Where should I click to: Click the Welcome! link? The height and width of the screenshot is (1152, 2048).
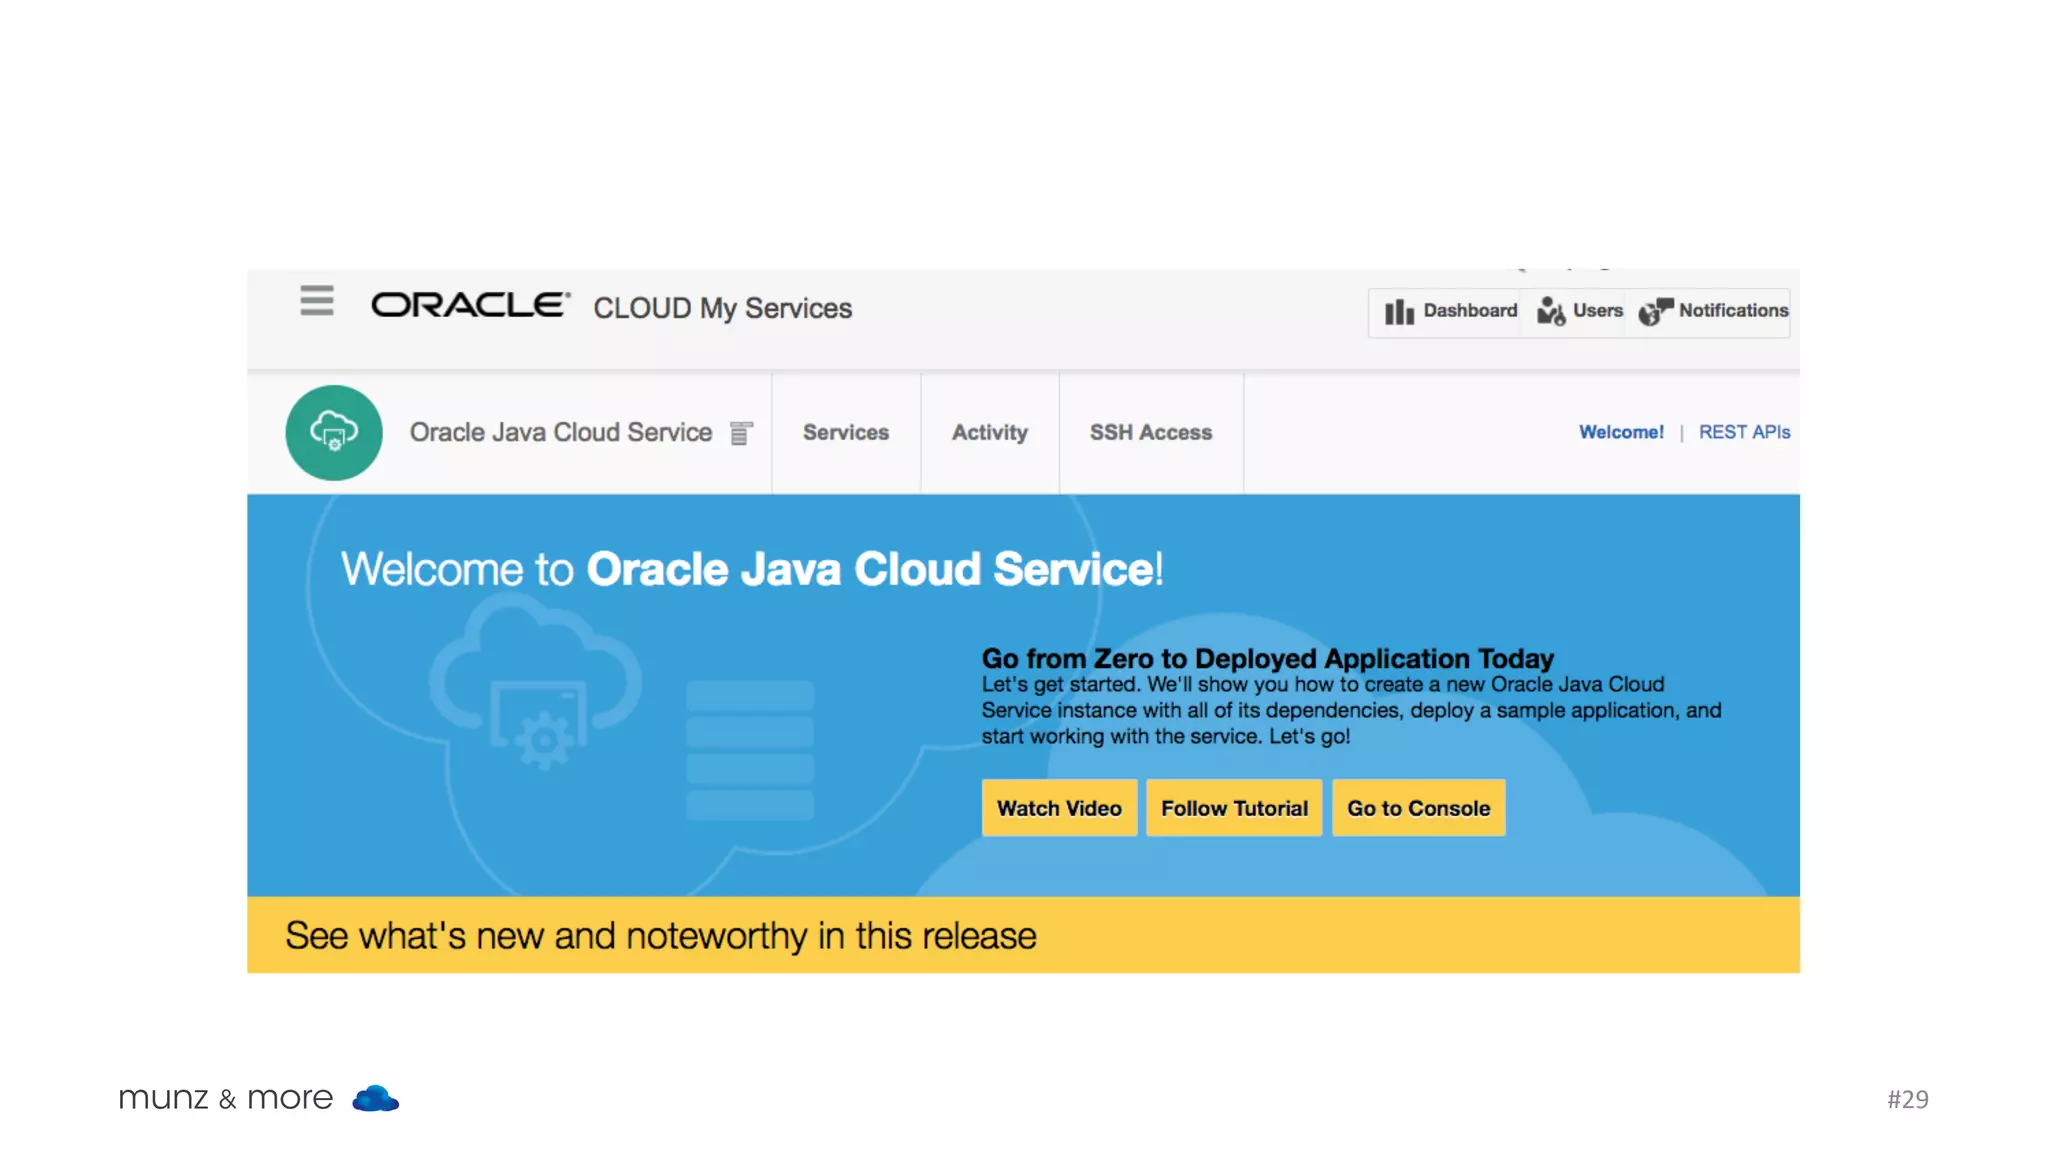pyautogui.click(x=1621, y=432)
